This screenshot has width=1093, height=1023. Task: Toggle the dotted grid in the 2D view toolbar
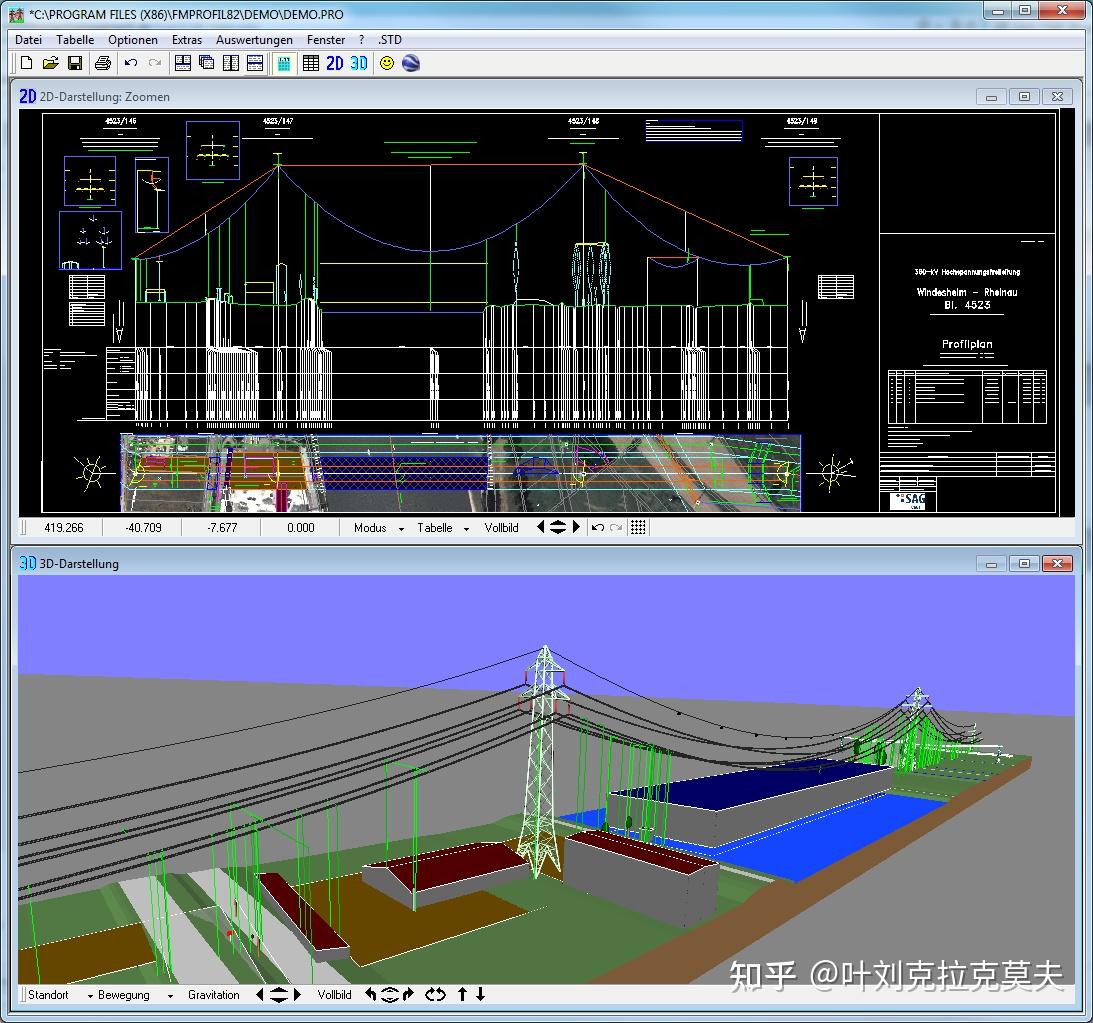638,527
